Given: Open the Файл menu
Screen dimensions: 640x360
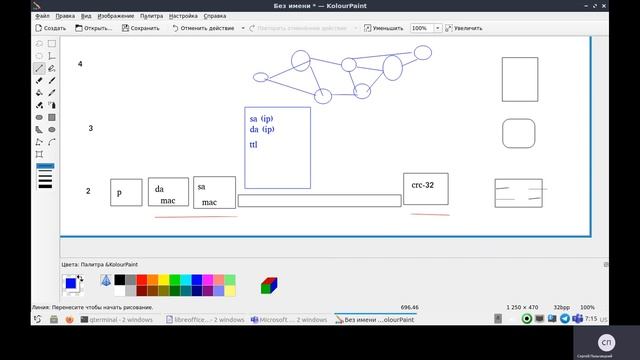Looking at the screenshot, I should (x=42, y=16).
